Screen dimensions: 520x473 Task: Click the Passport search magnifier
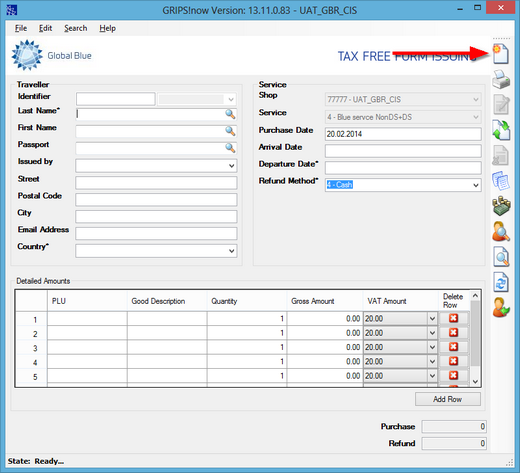click(230, 148)
